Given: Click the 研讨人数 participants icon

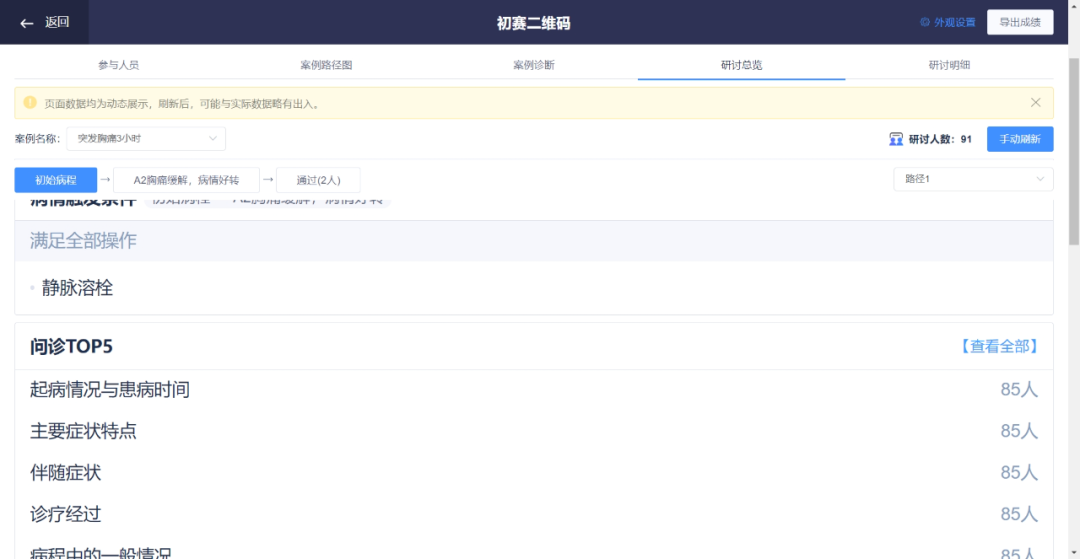Looking at the screenshot, I should 896,139.
